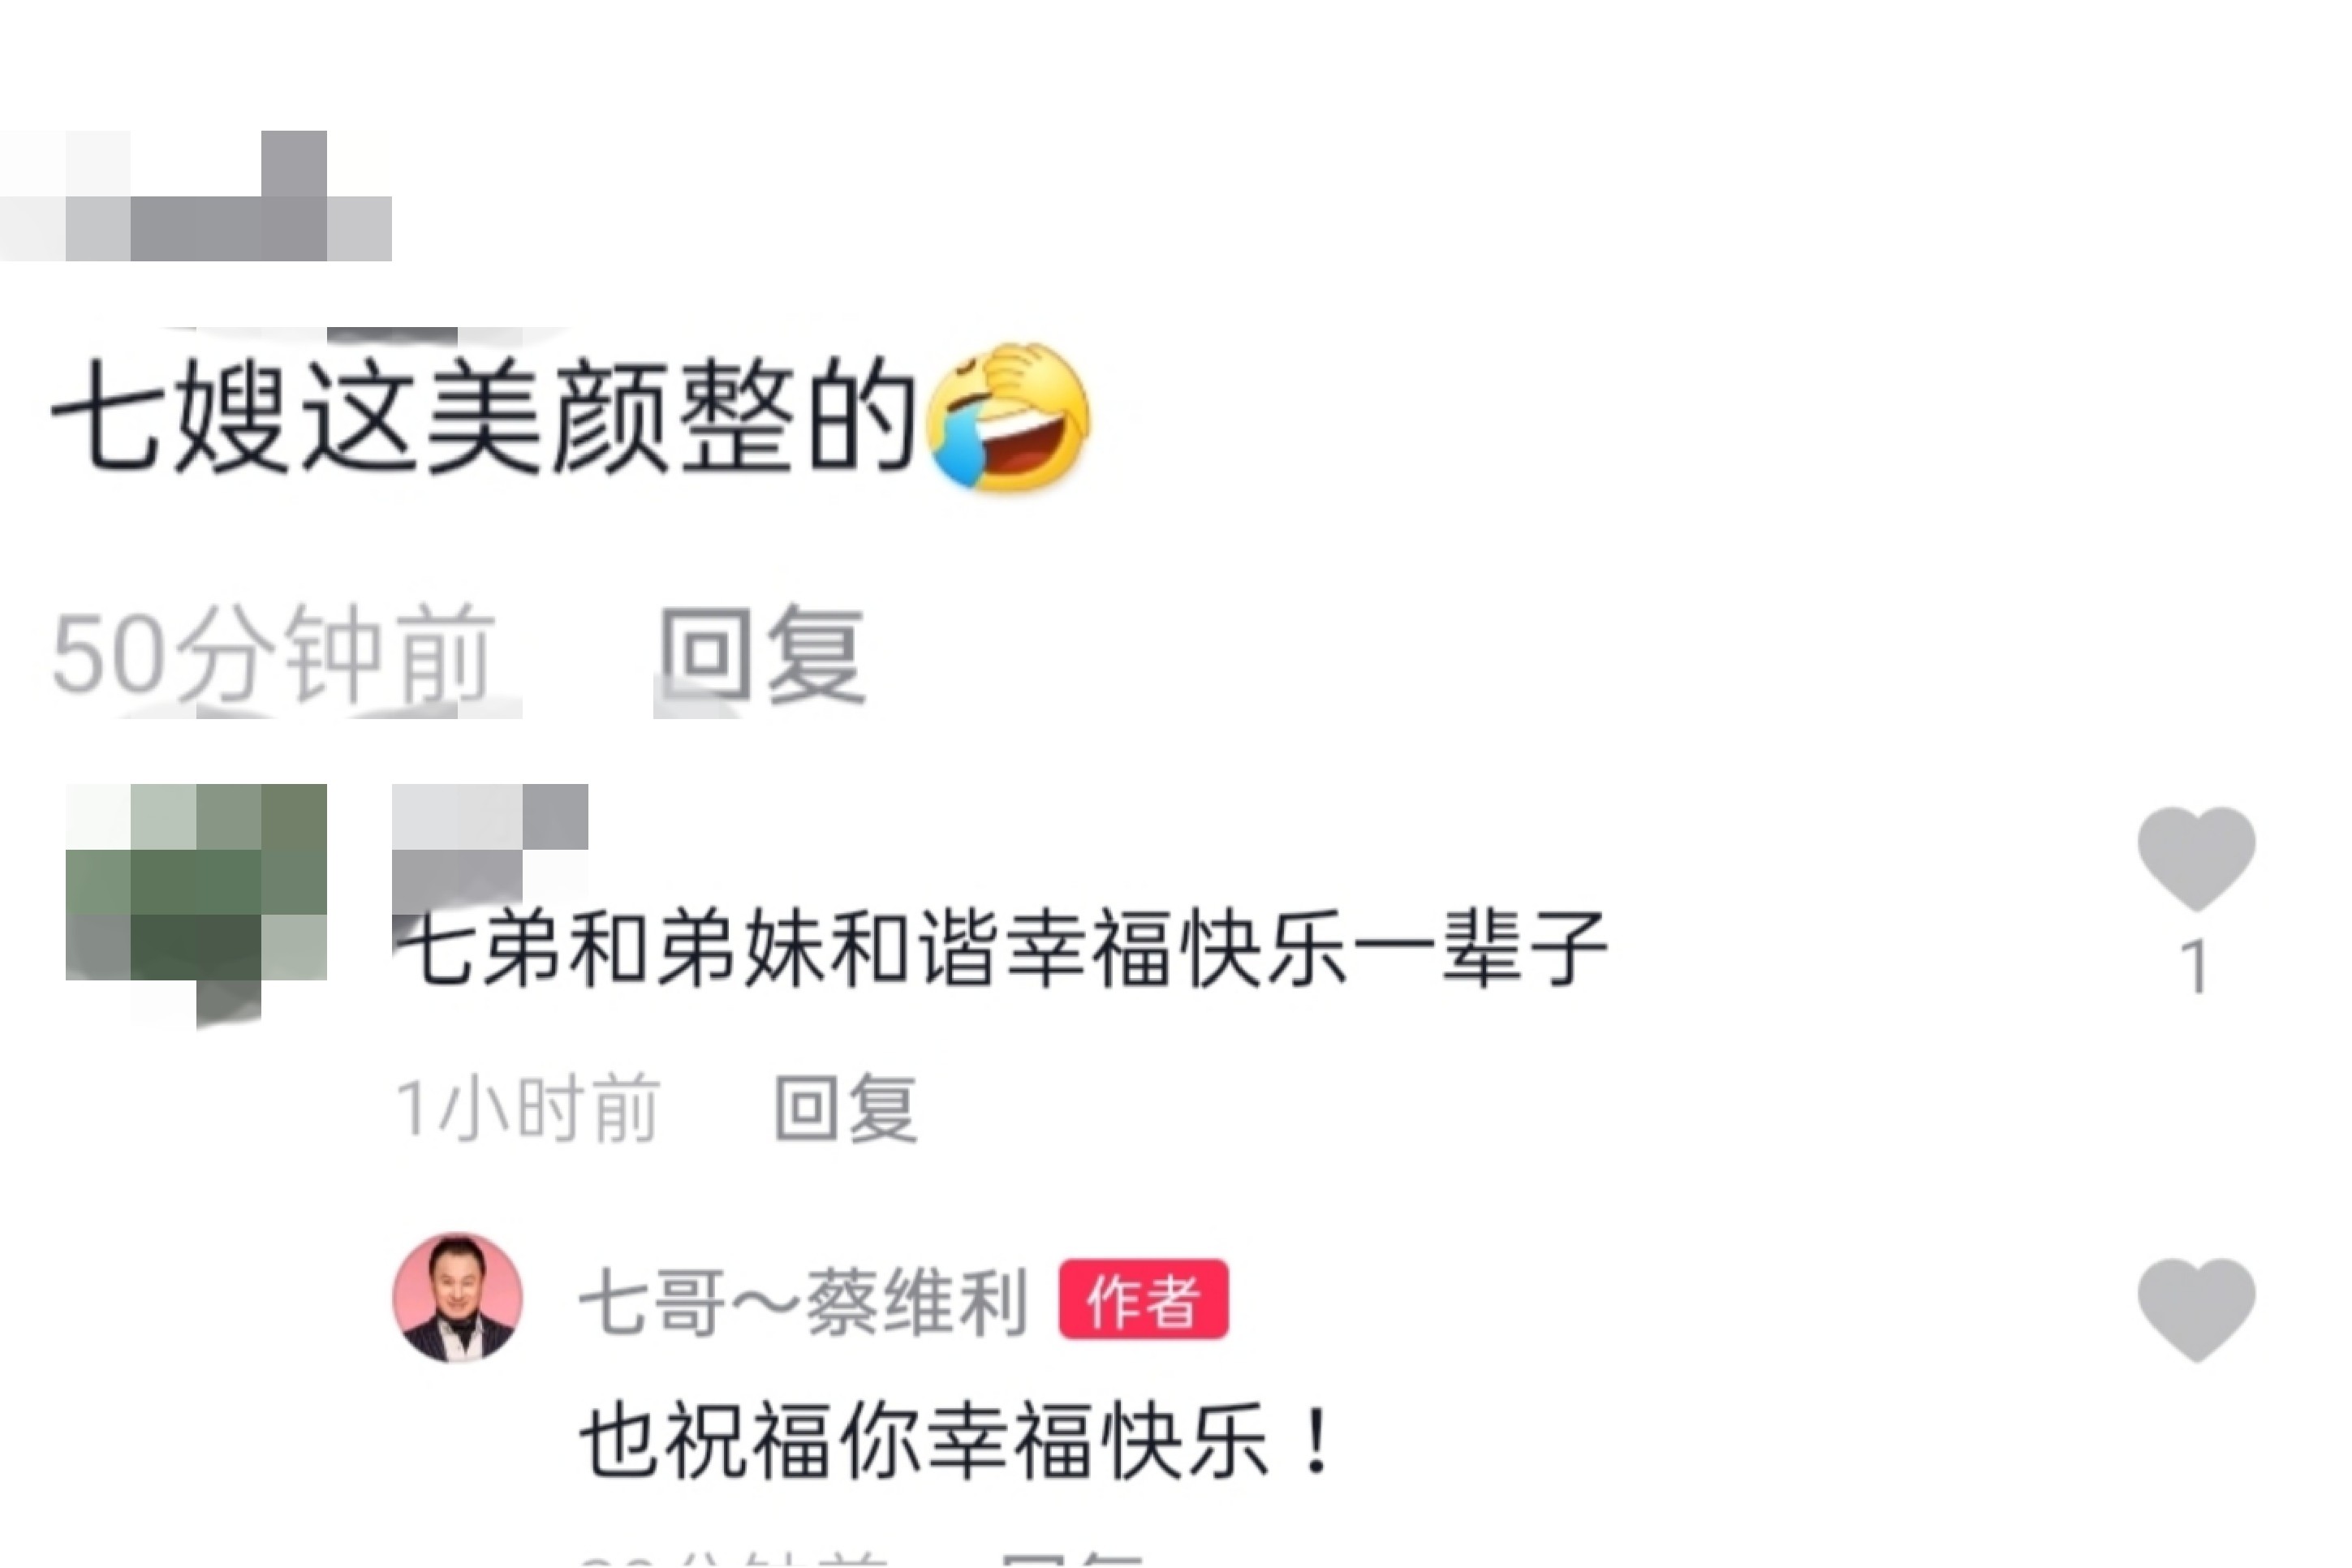Tap the crying-laughing emoji in first comment
The image size is (2352, 1568).
tap(1008, 419)
